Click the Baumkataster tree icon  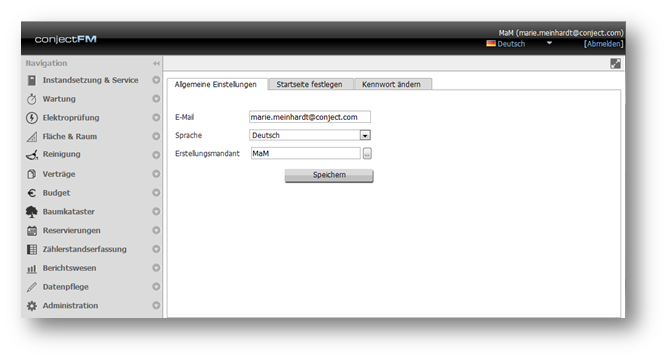tap(32, 212)
